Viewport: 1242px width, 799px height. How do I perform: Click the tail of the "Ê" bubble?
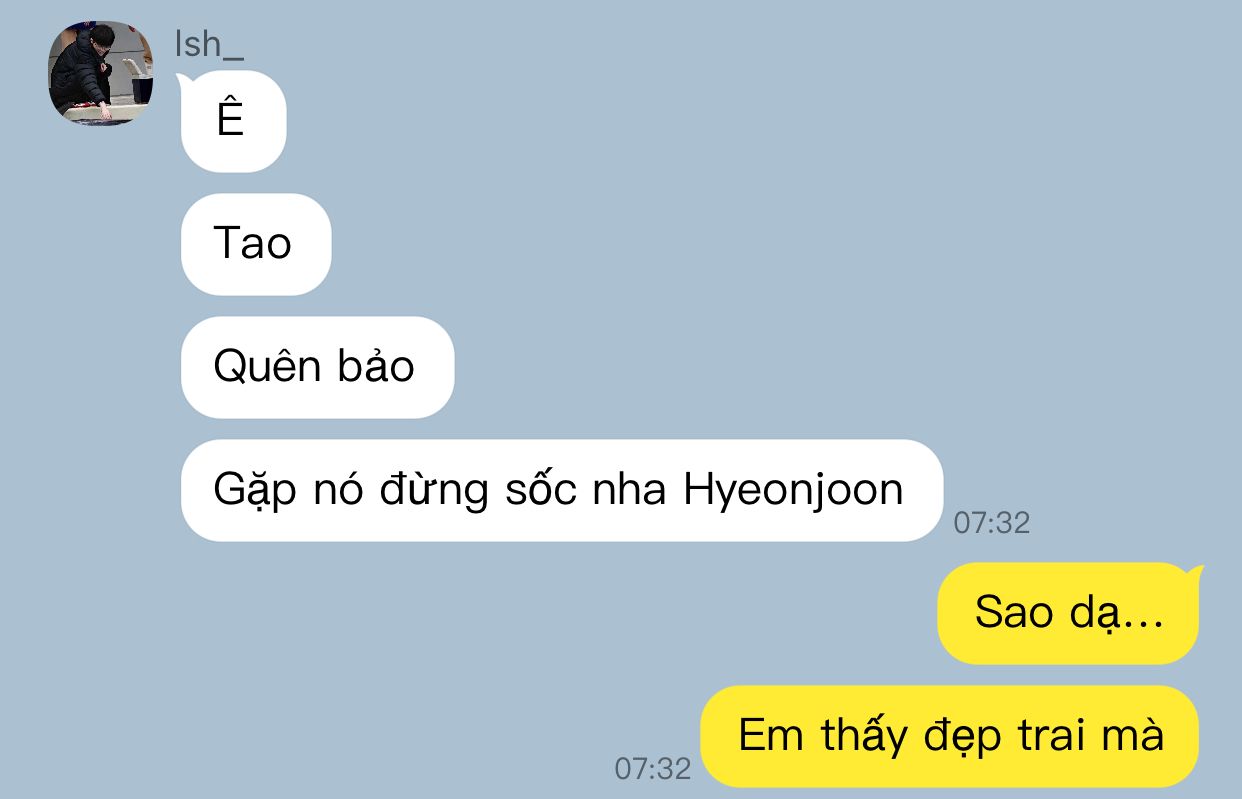point(184,80)
